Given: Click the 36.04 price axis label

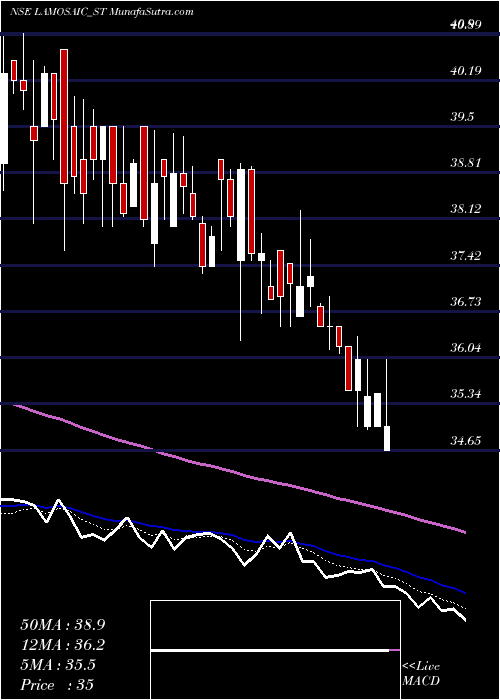Looking at the screenshot, I should point(466,348).
